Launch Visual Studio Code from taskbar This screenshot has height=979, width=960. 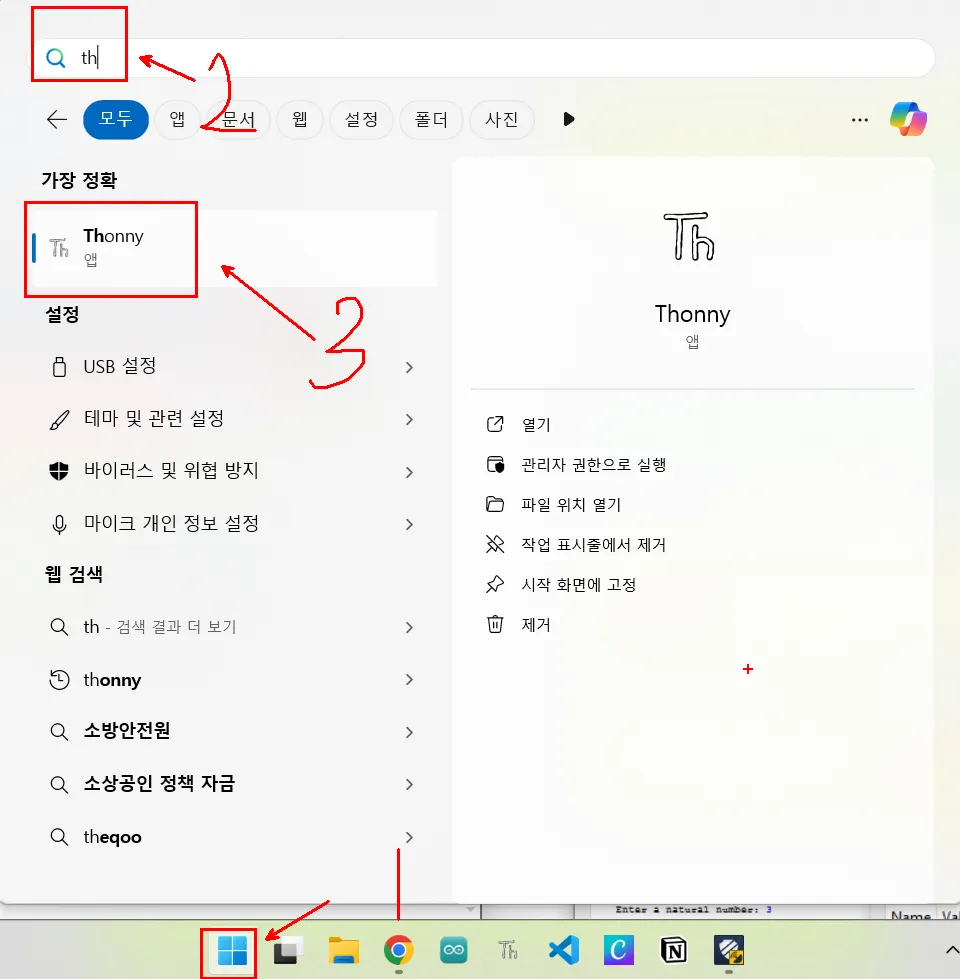pos(564,951)
